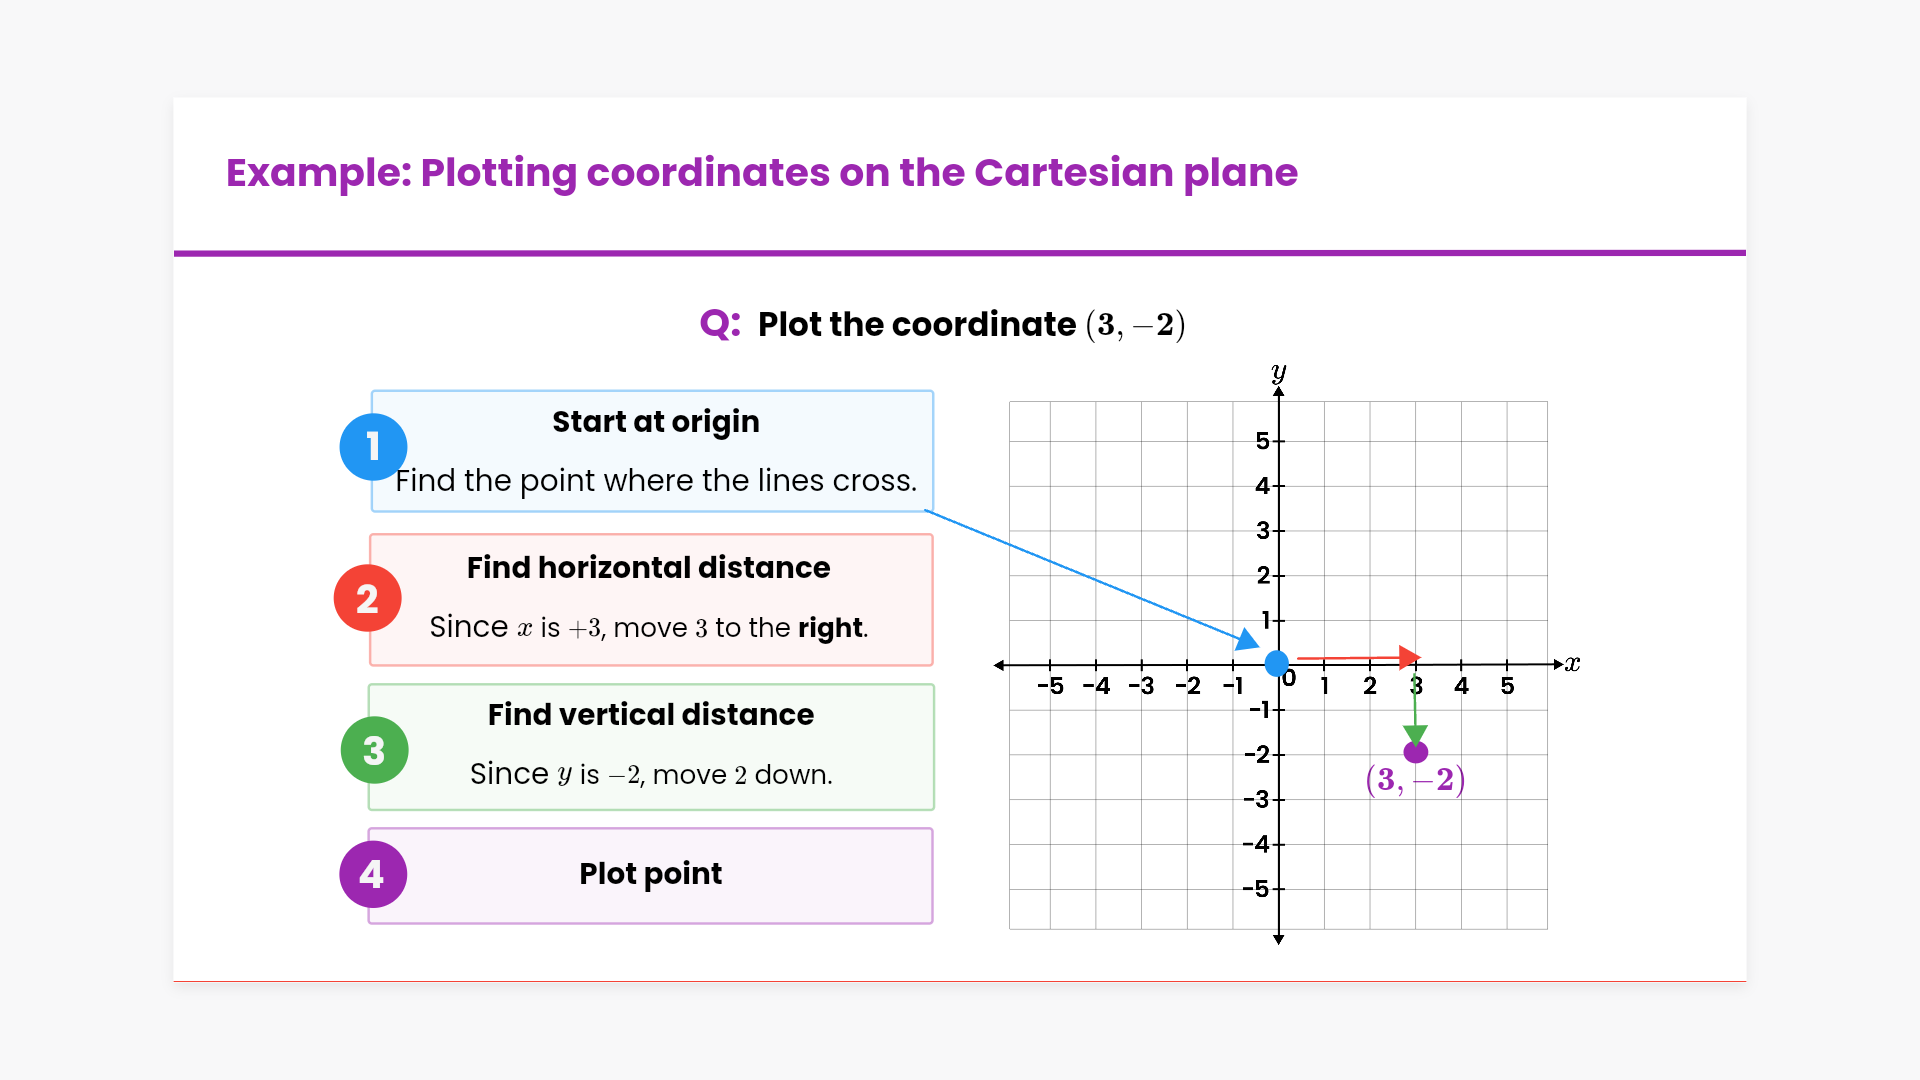Click the (3, −2) coordinate label on graph
1920x1080 pixels.
point(1415,780)
